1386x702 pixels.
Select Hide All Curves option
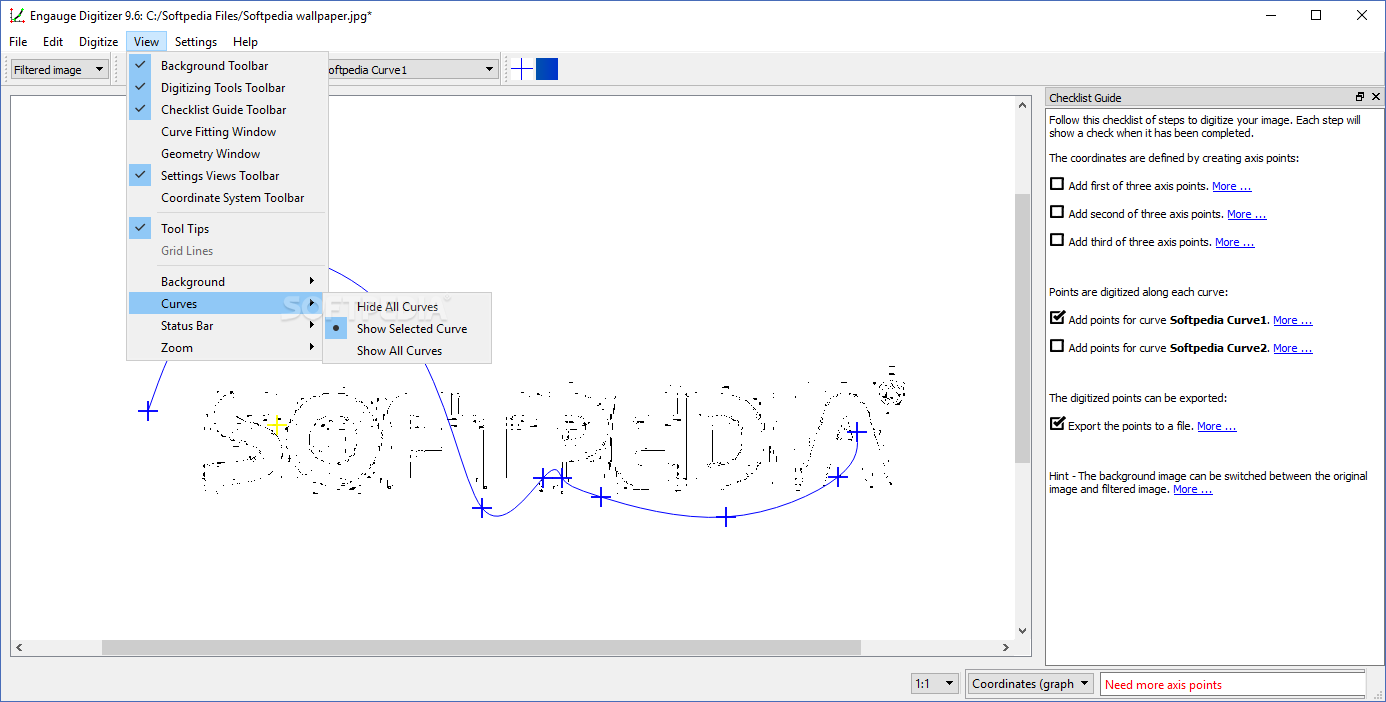pos(407,307)
